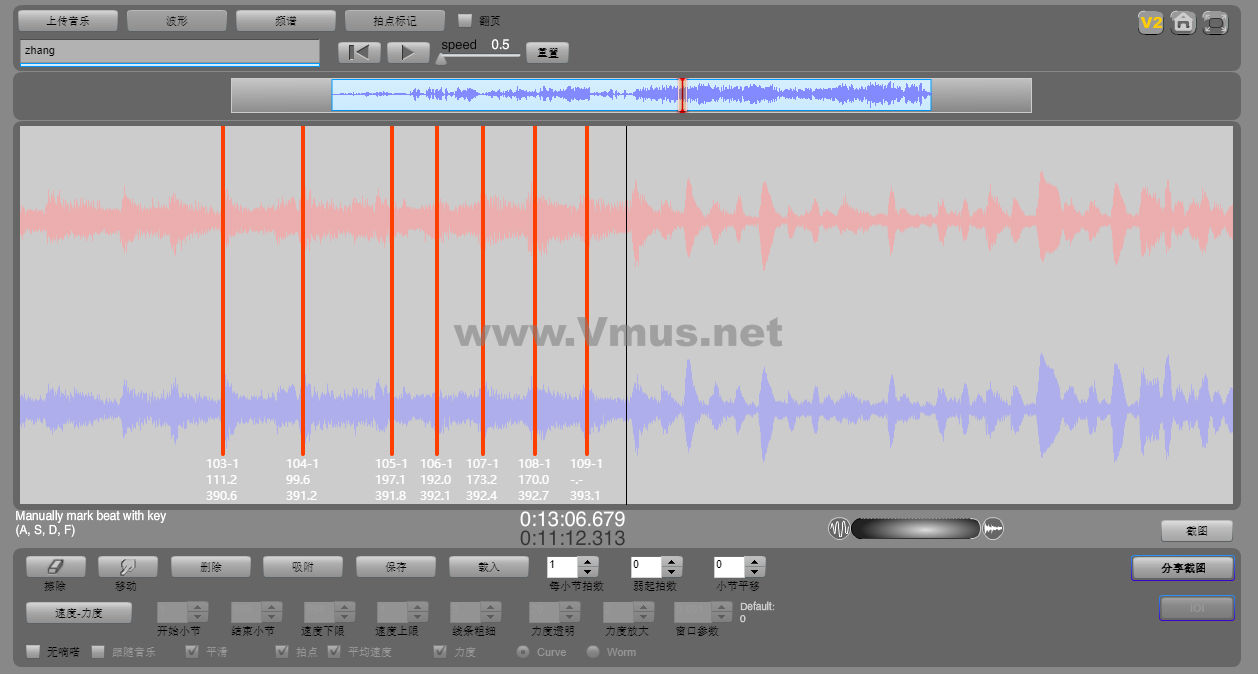Click the 104-1 beat marker line
1258x674 pixels.
pyautogui.click(x=303, y=290)
